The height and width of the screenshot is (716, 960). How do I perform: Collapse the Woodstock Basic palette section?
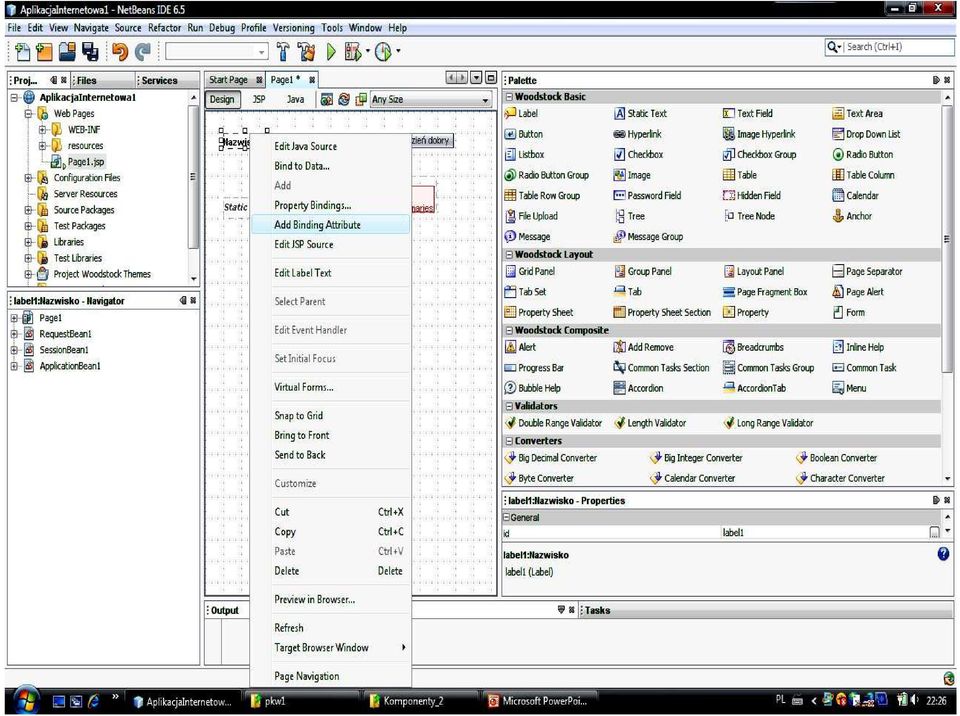click(509, 97)
